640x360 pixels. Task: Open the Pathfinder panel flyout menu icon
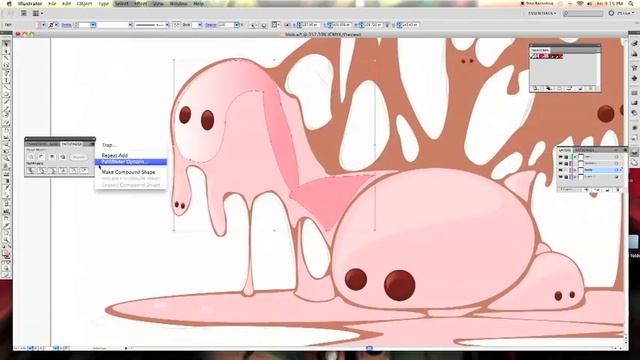(x=93, y=144)
